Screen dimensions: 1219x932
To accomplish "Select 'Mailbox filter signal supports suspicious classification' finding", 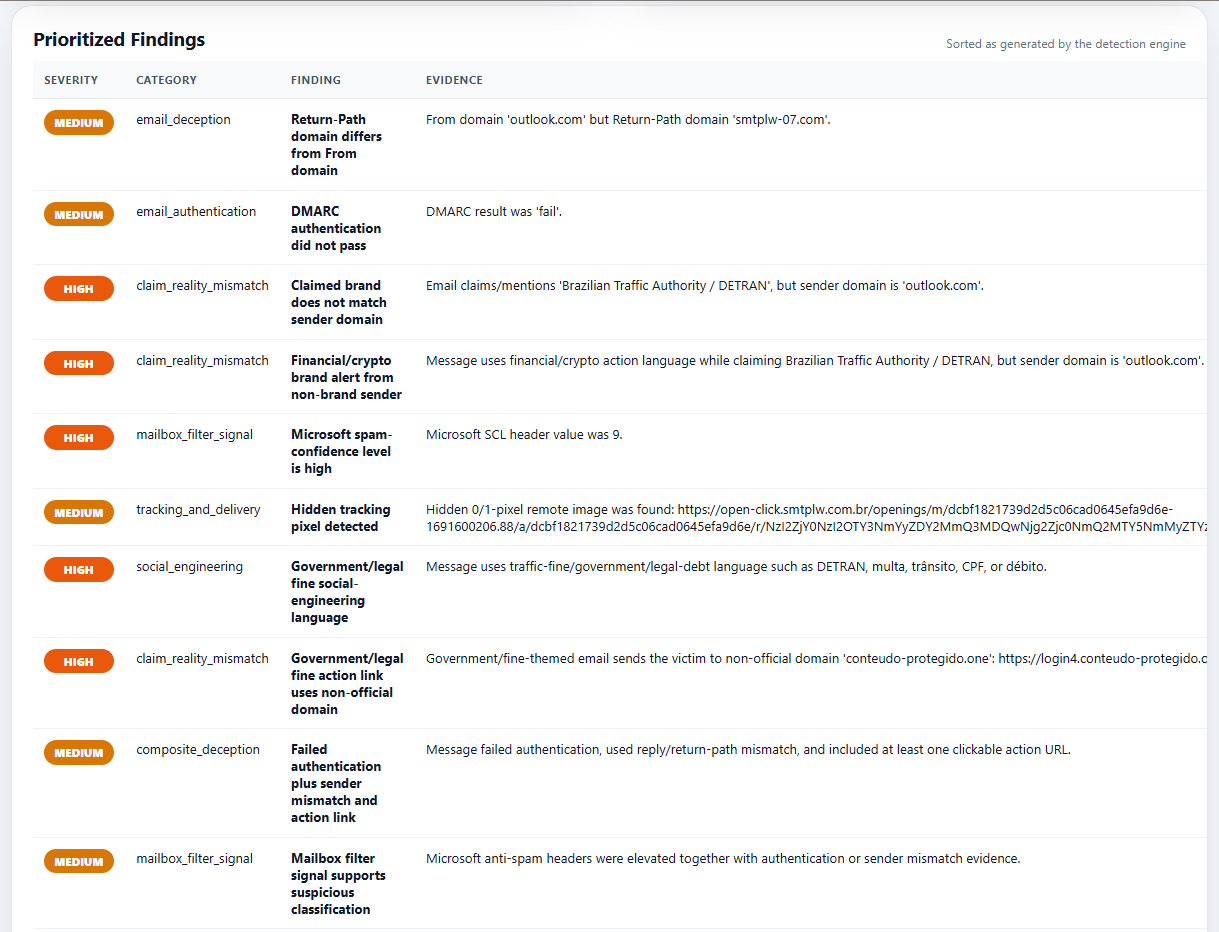I will [x=338, y=884].
